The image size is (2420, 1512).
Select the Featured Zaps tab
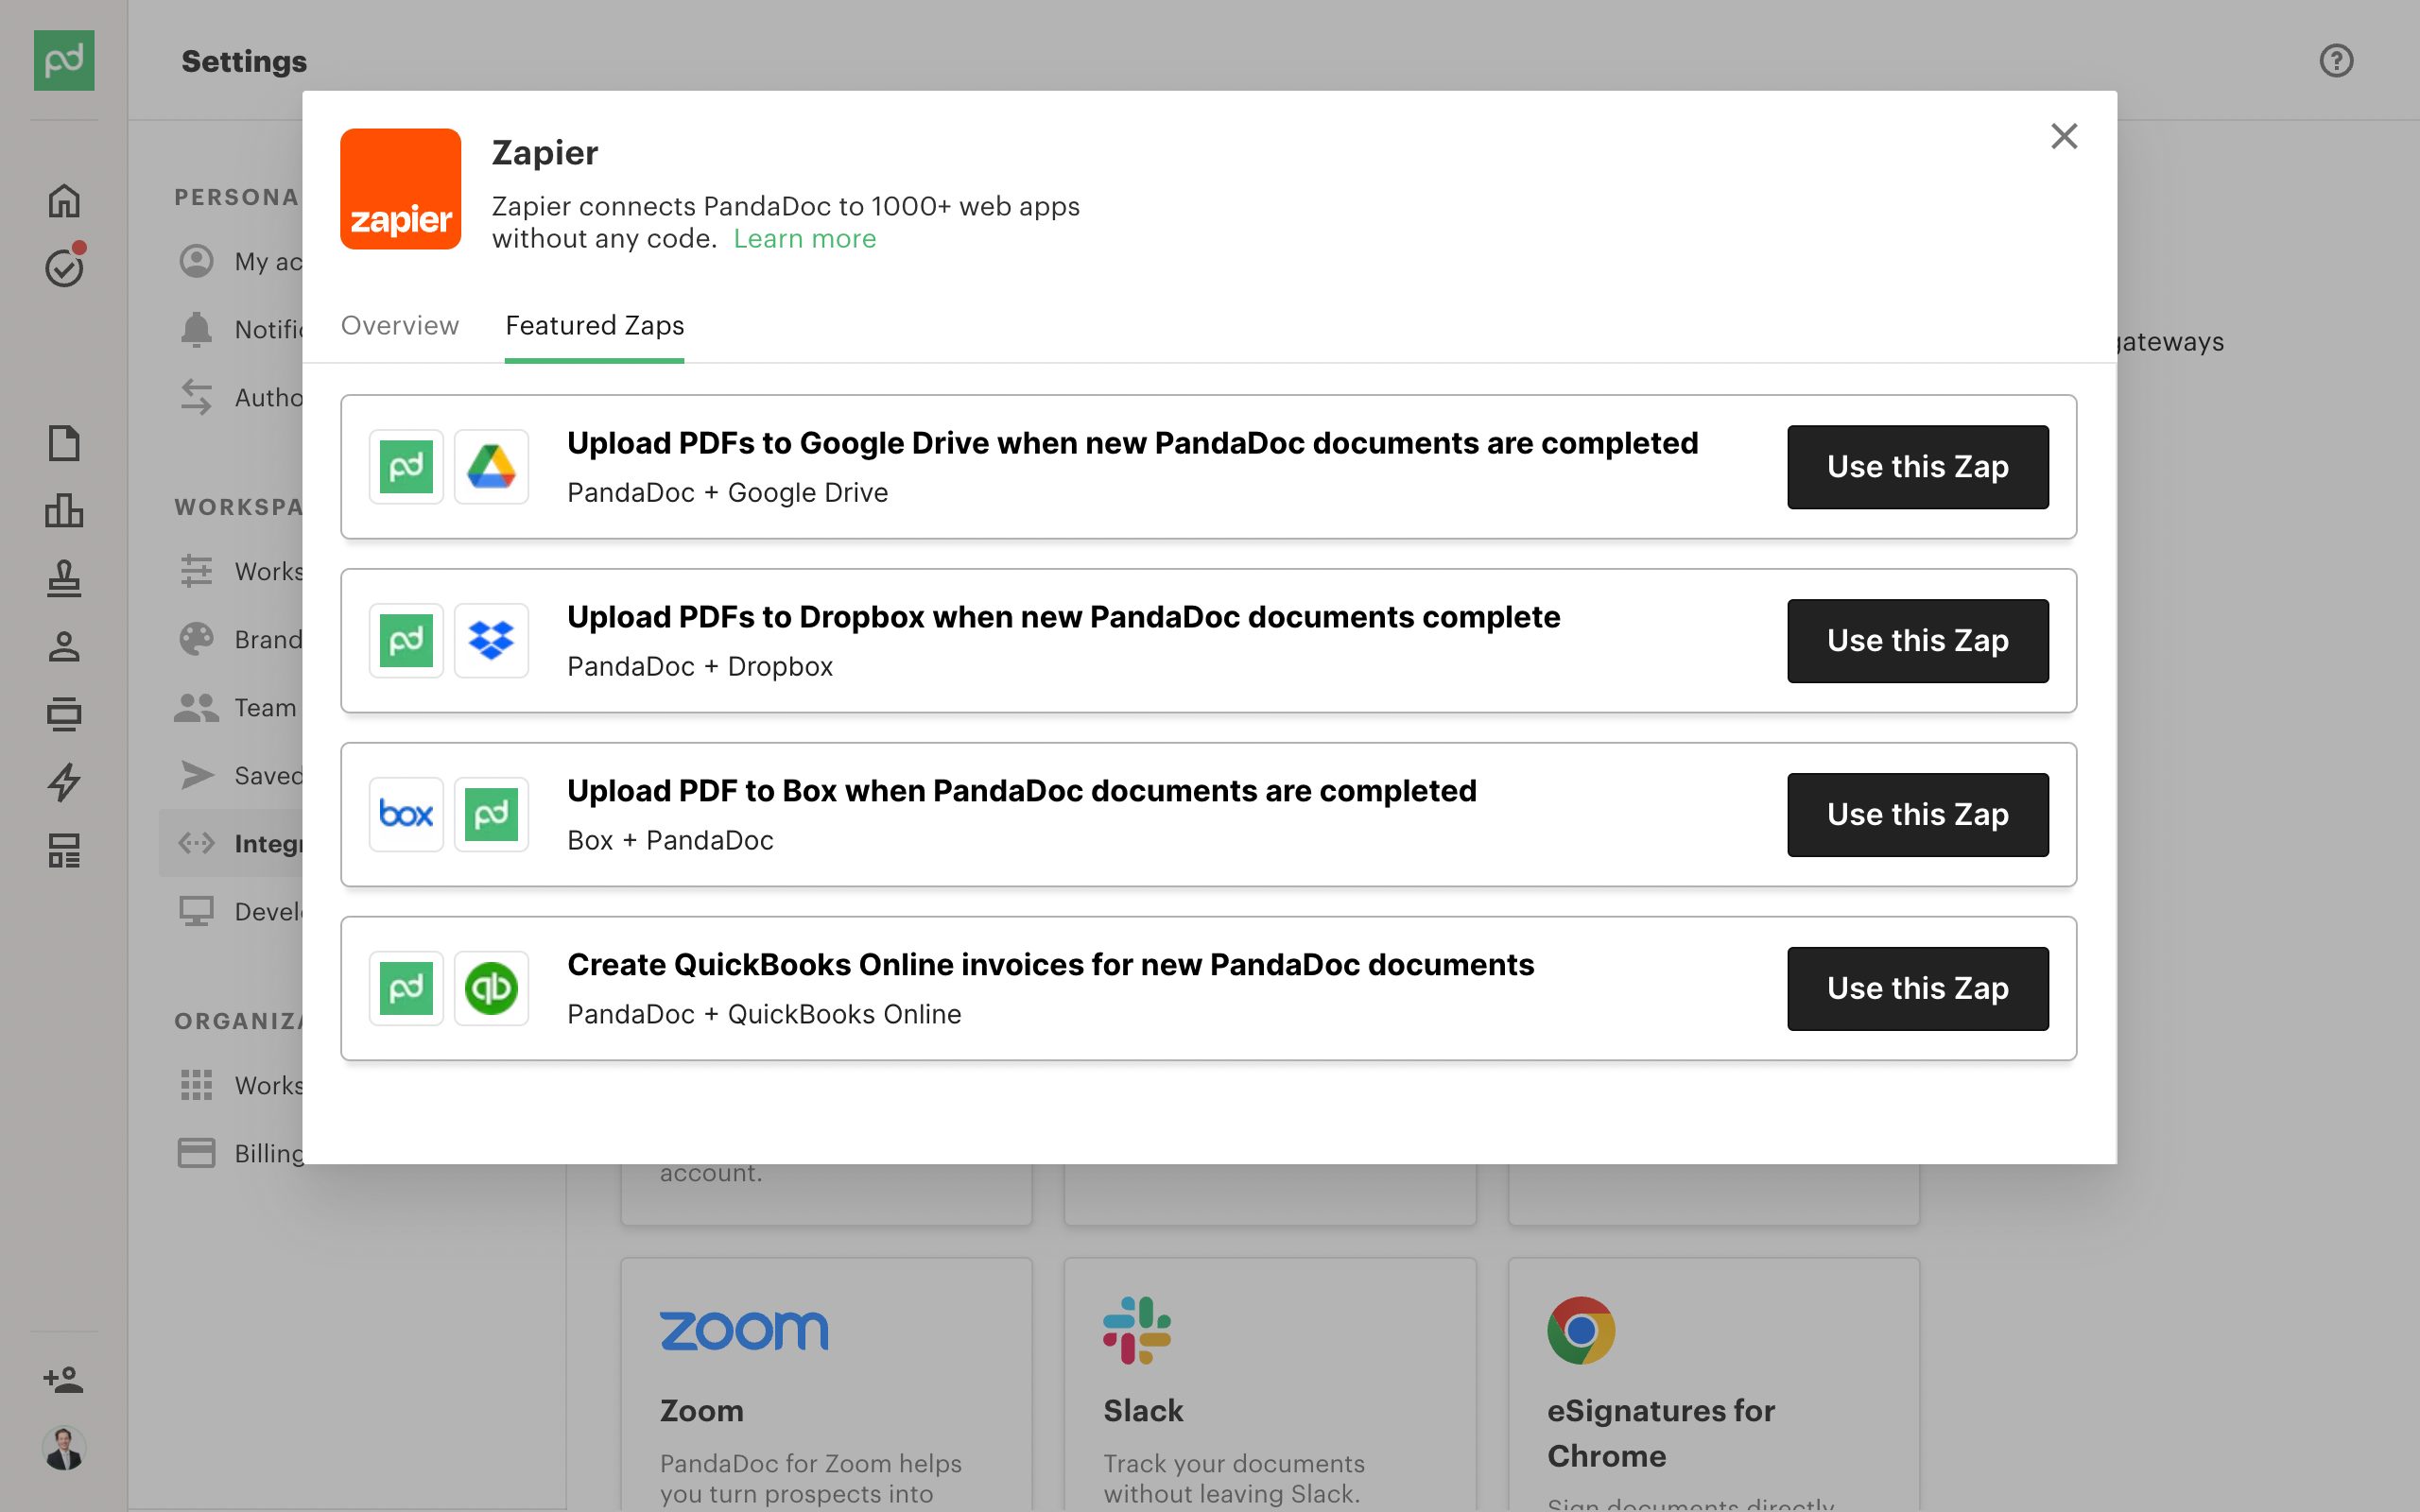click(x=594, y=326)
